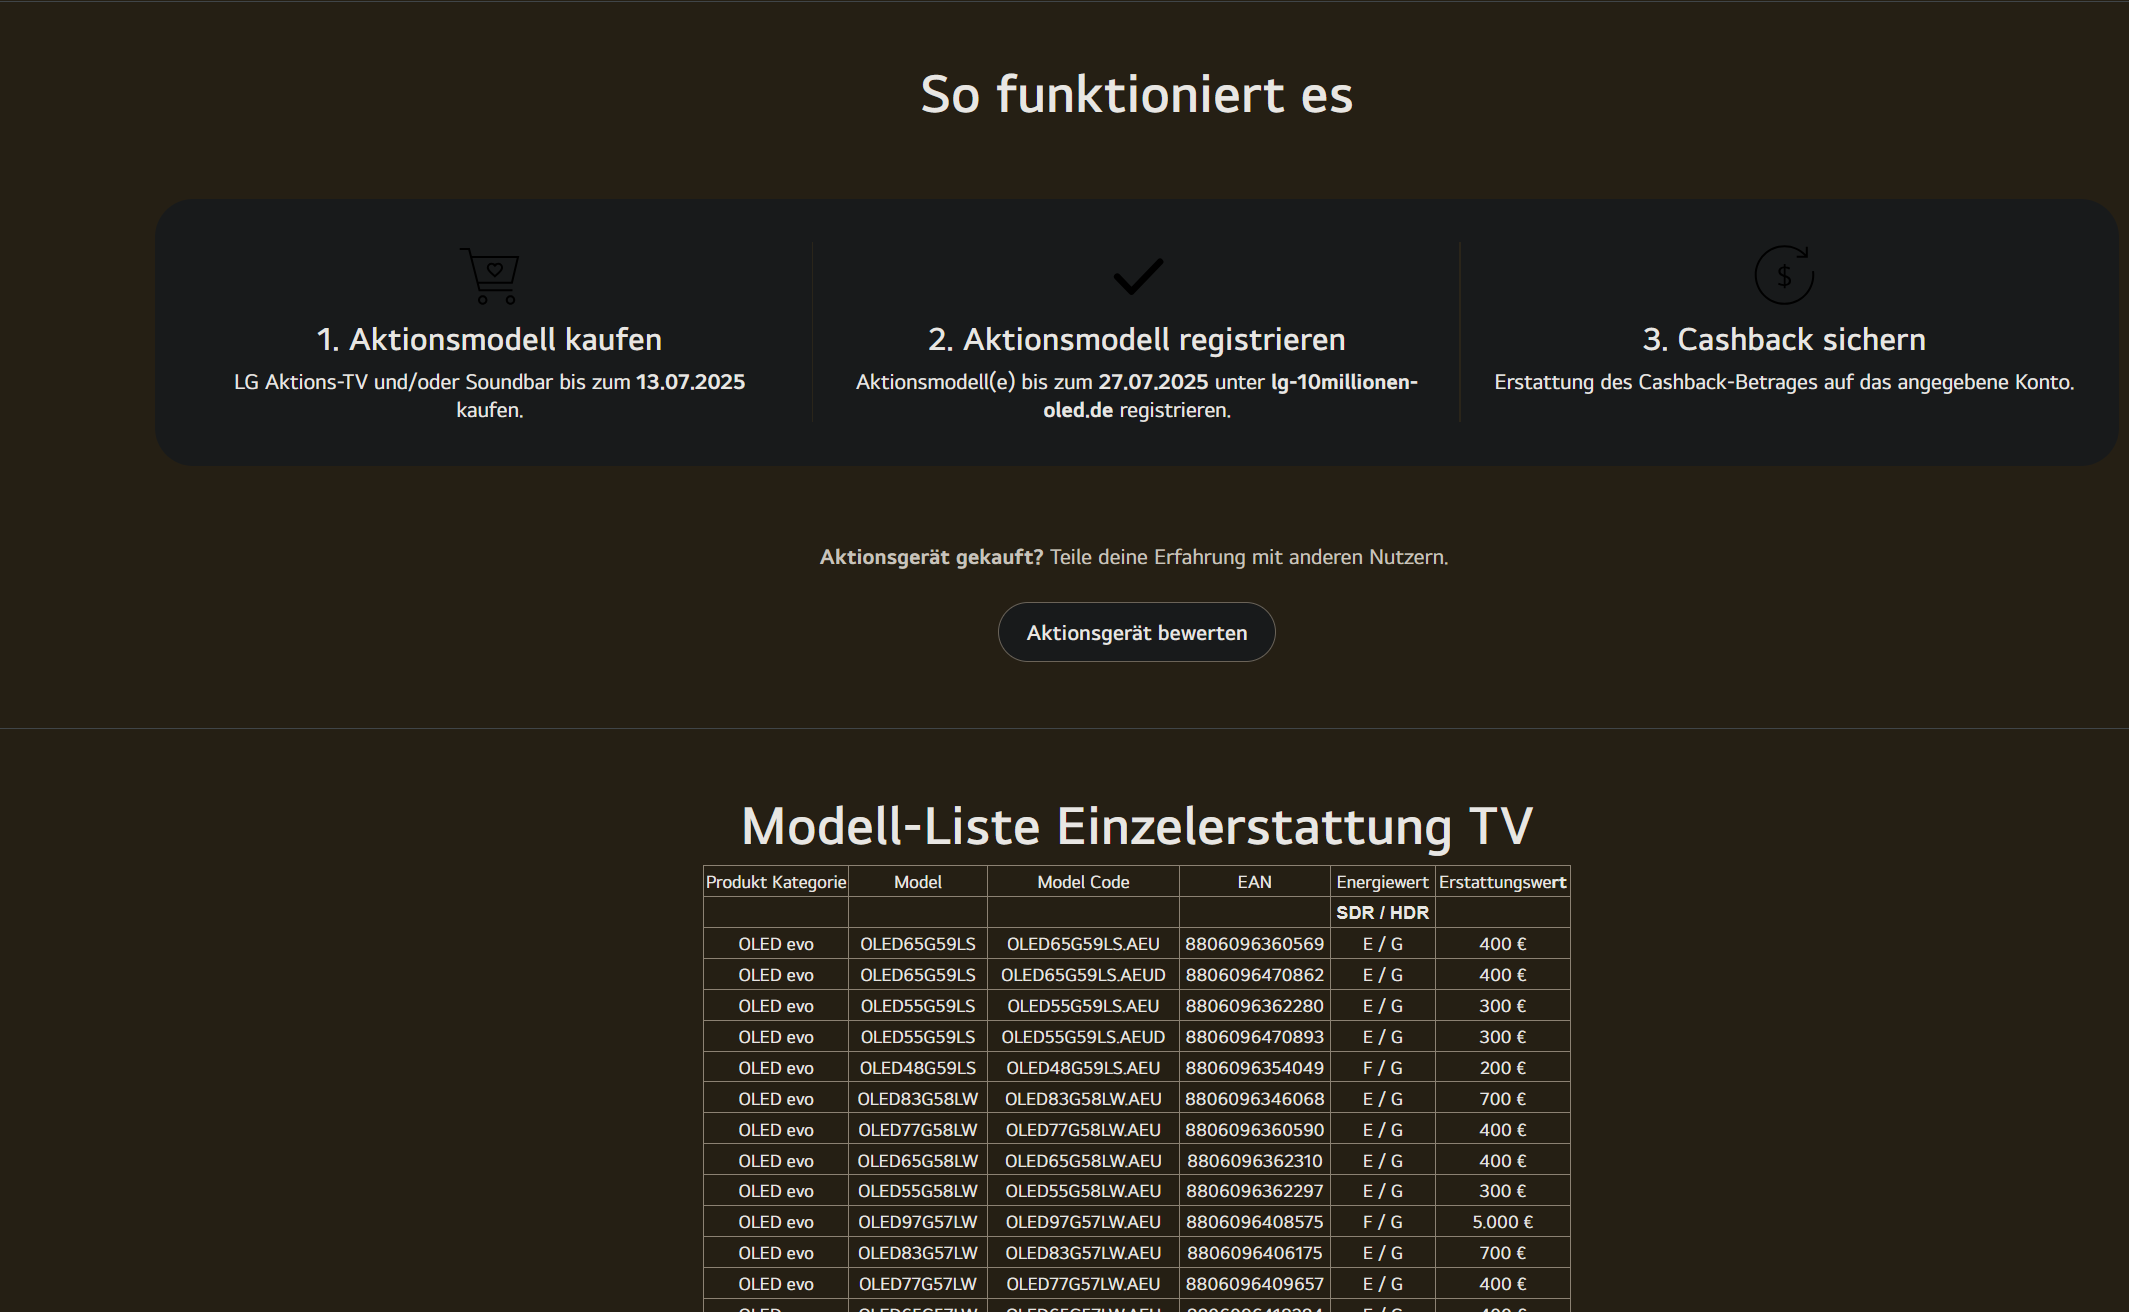
Task: Click the 5.000 € Erstattungswert for OLED97G57LW
Action: point(1502,1221)
